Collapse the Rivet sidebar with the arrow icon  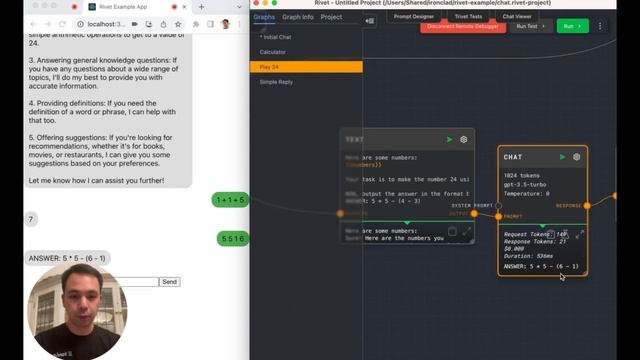tap(370, 21)
